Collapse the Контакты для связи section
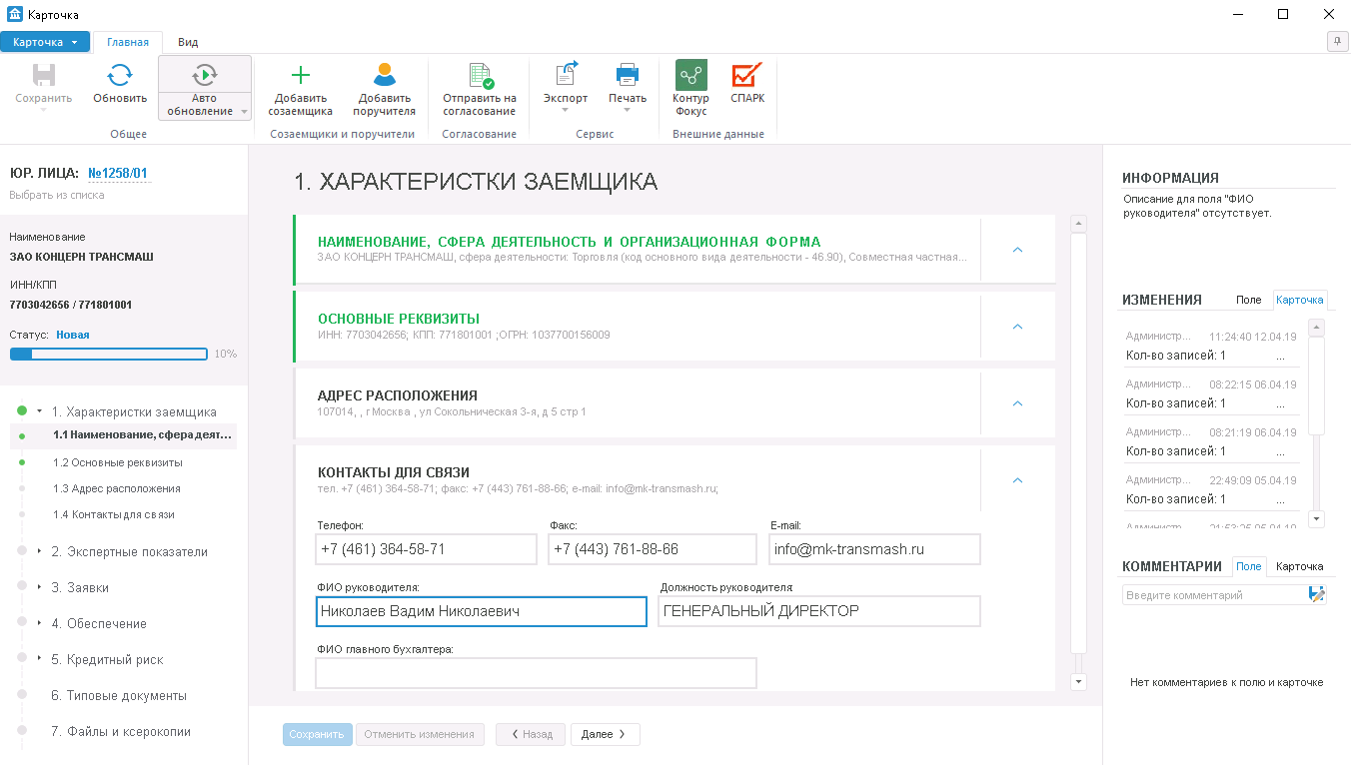 pos(1017,481)
